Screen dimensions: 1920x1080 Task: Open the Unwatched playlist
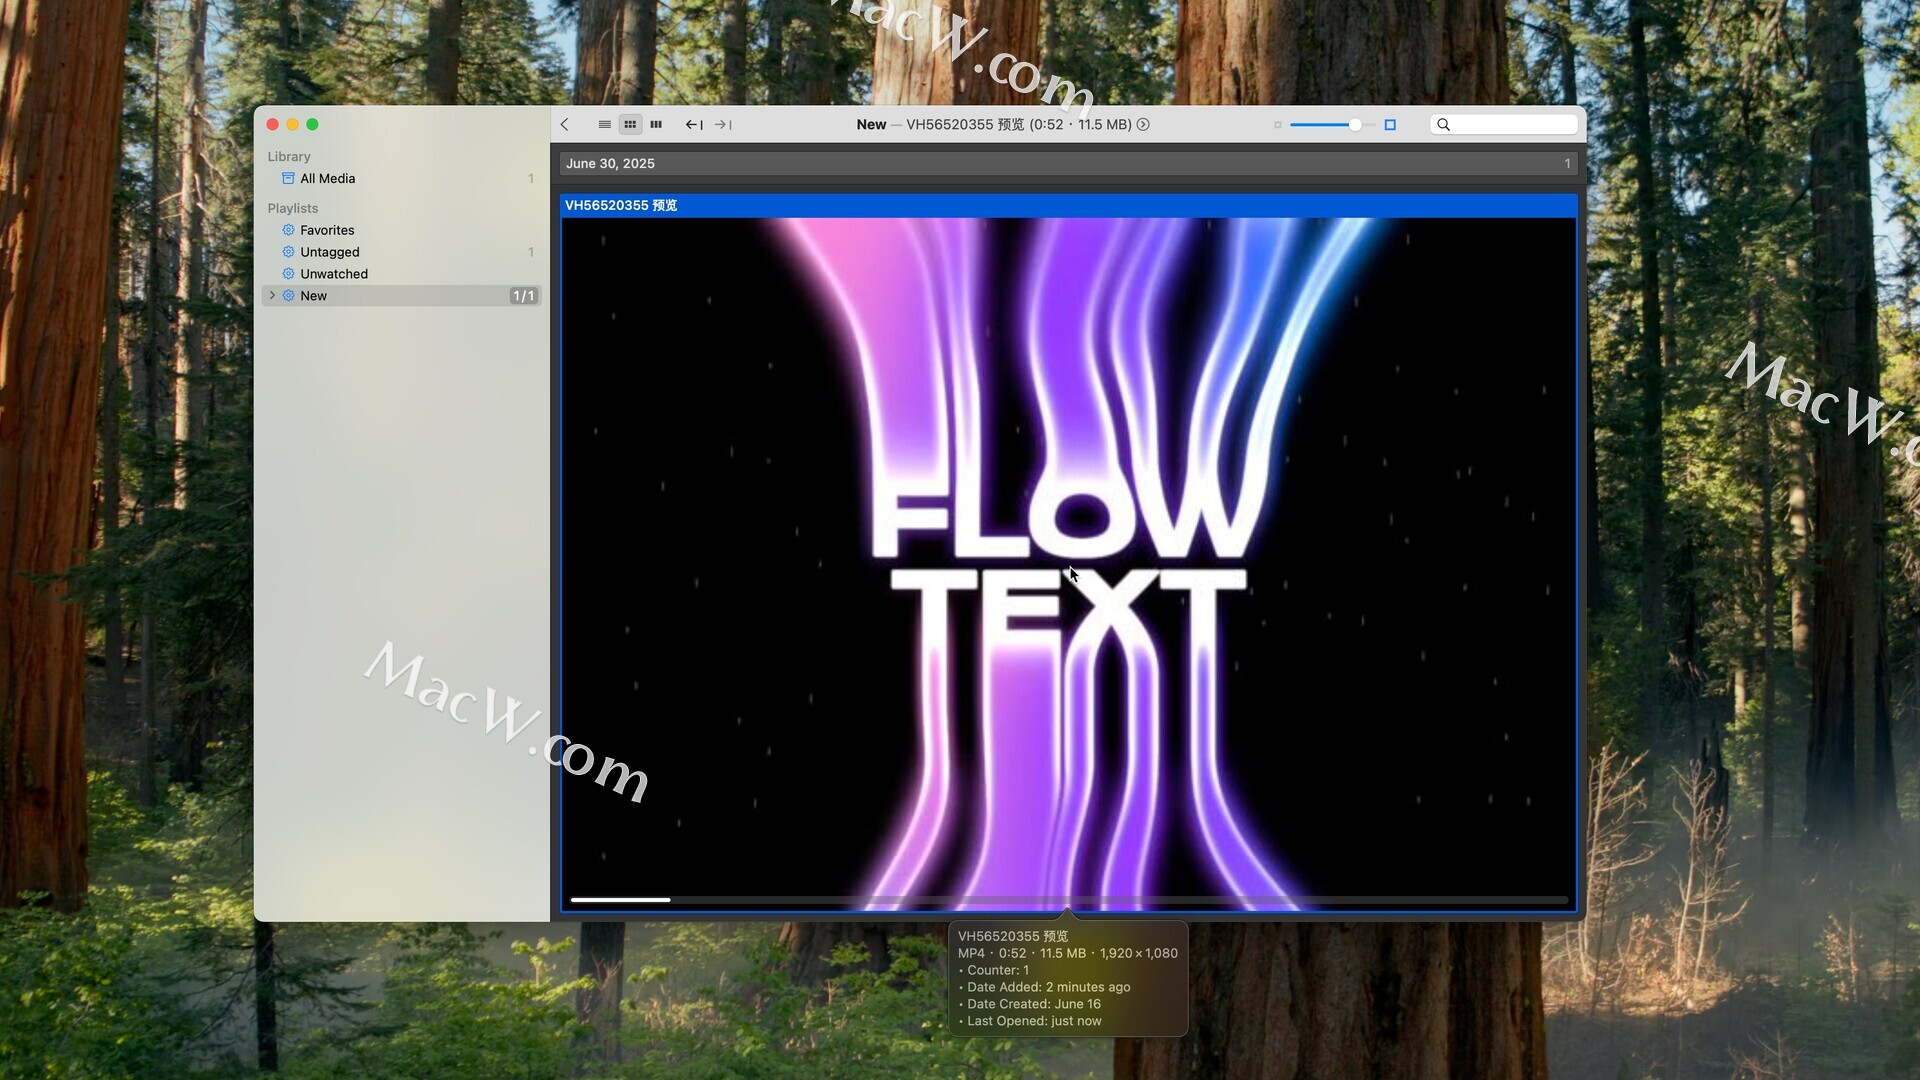pyautogui.click(x=401, y=274)
